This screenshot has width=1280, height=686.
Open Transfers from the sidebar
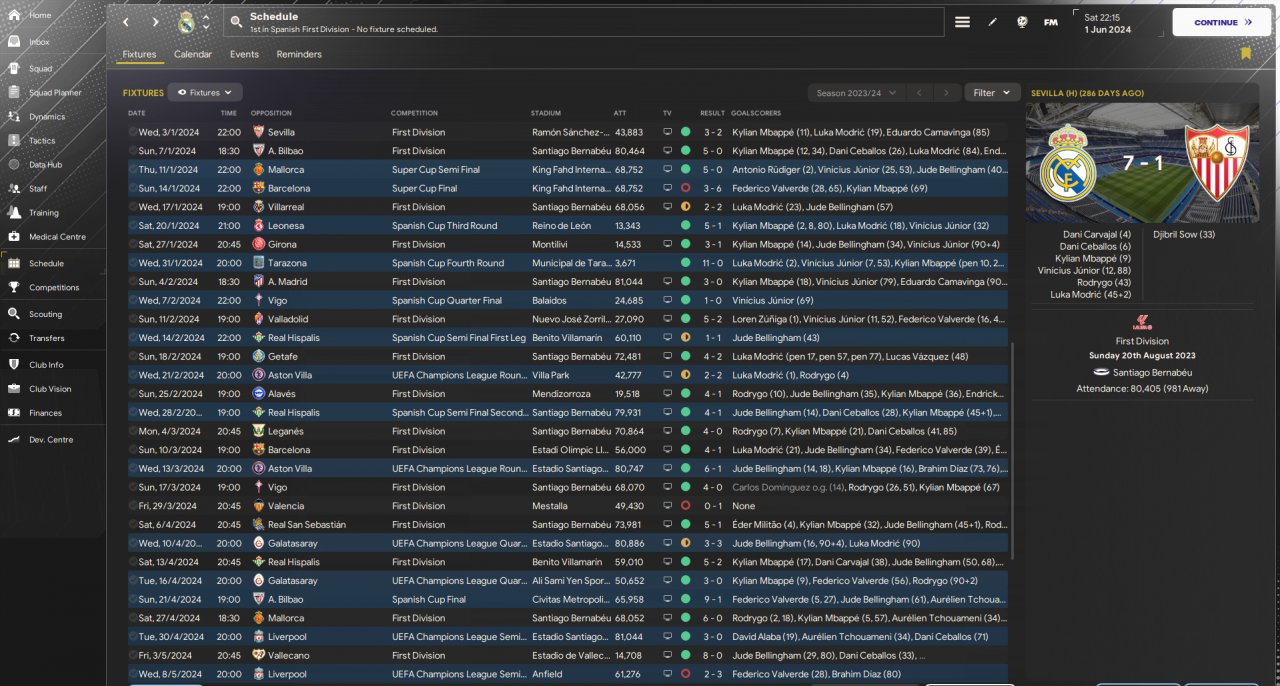click(x=46, y=338)
